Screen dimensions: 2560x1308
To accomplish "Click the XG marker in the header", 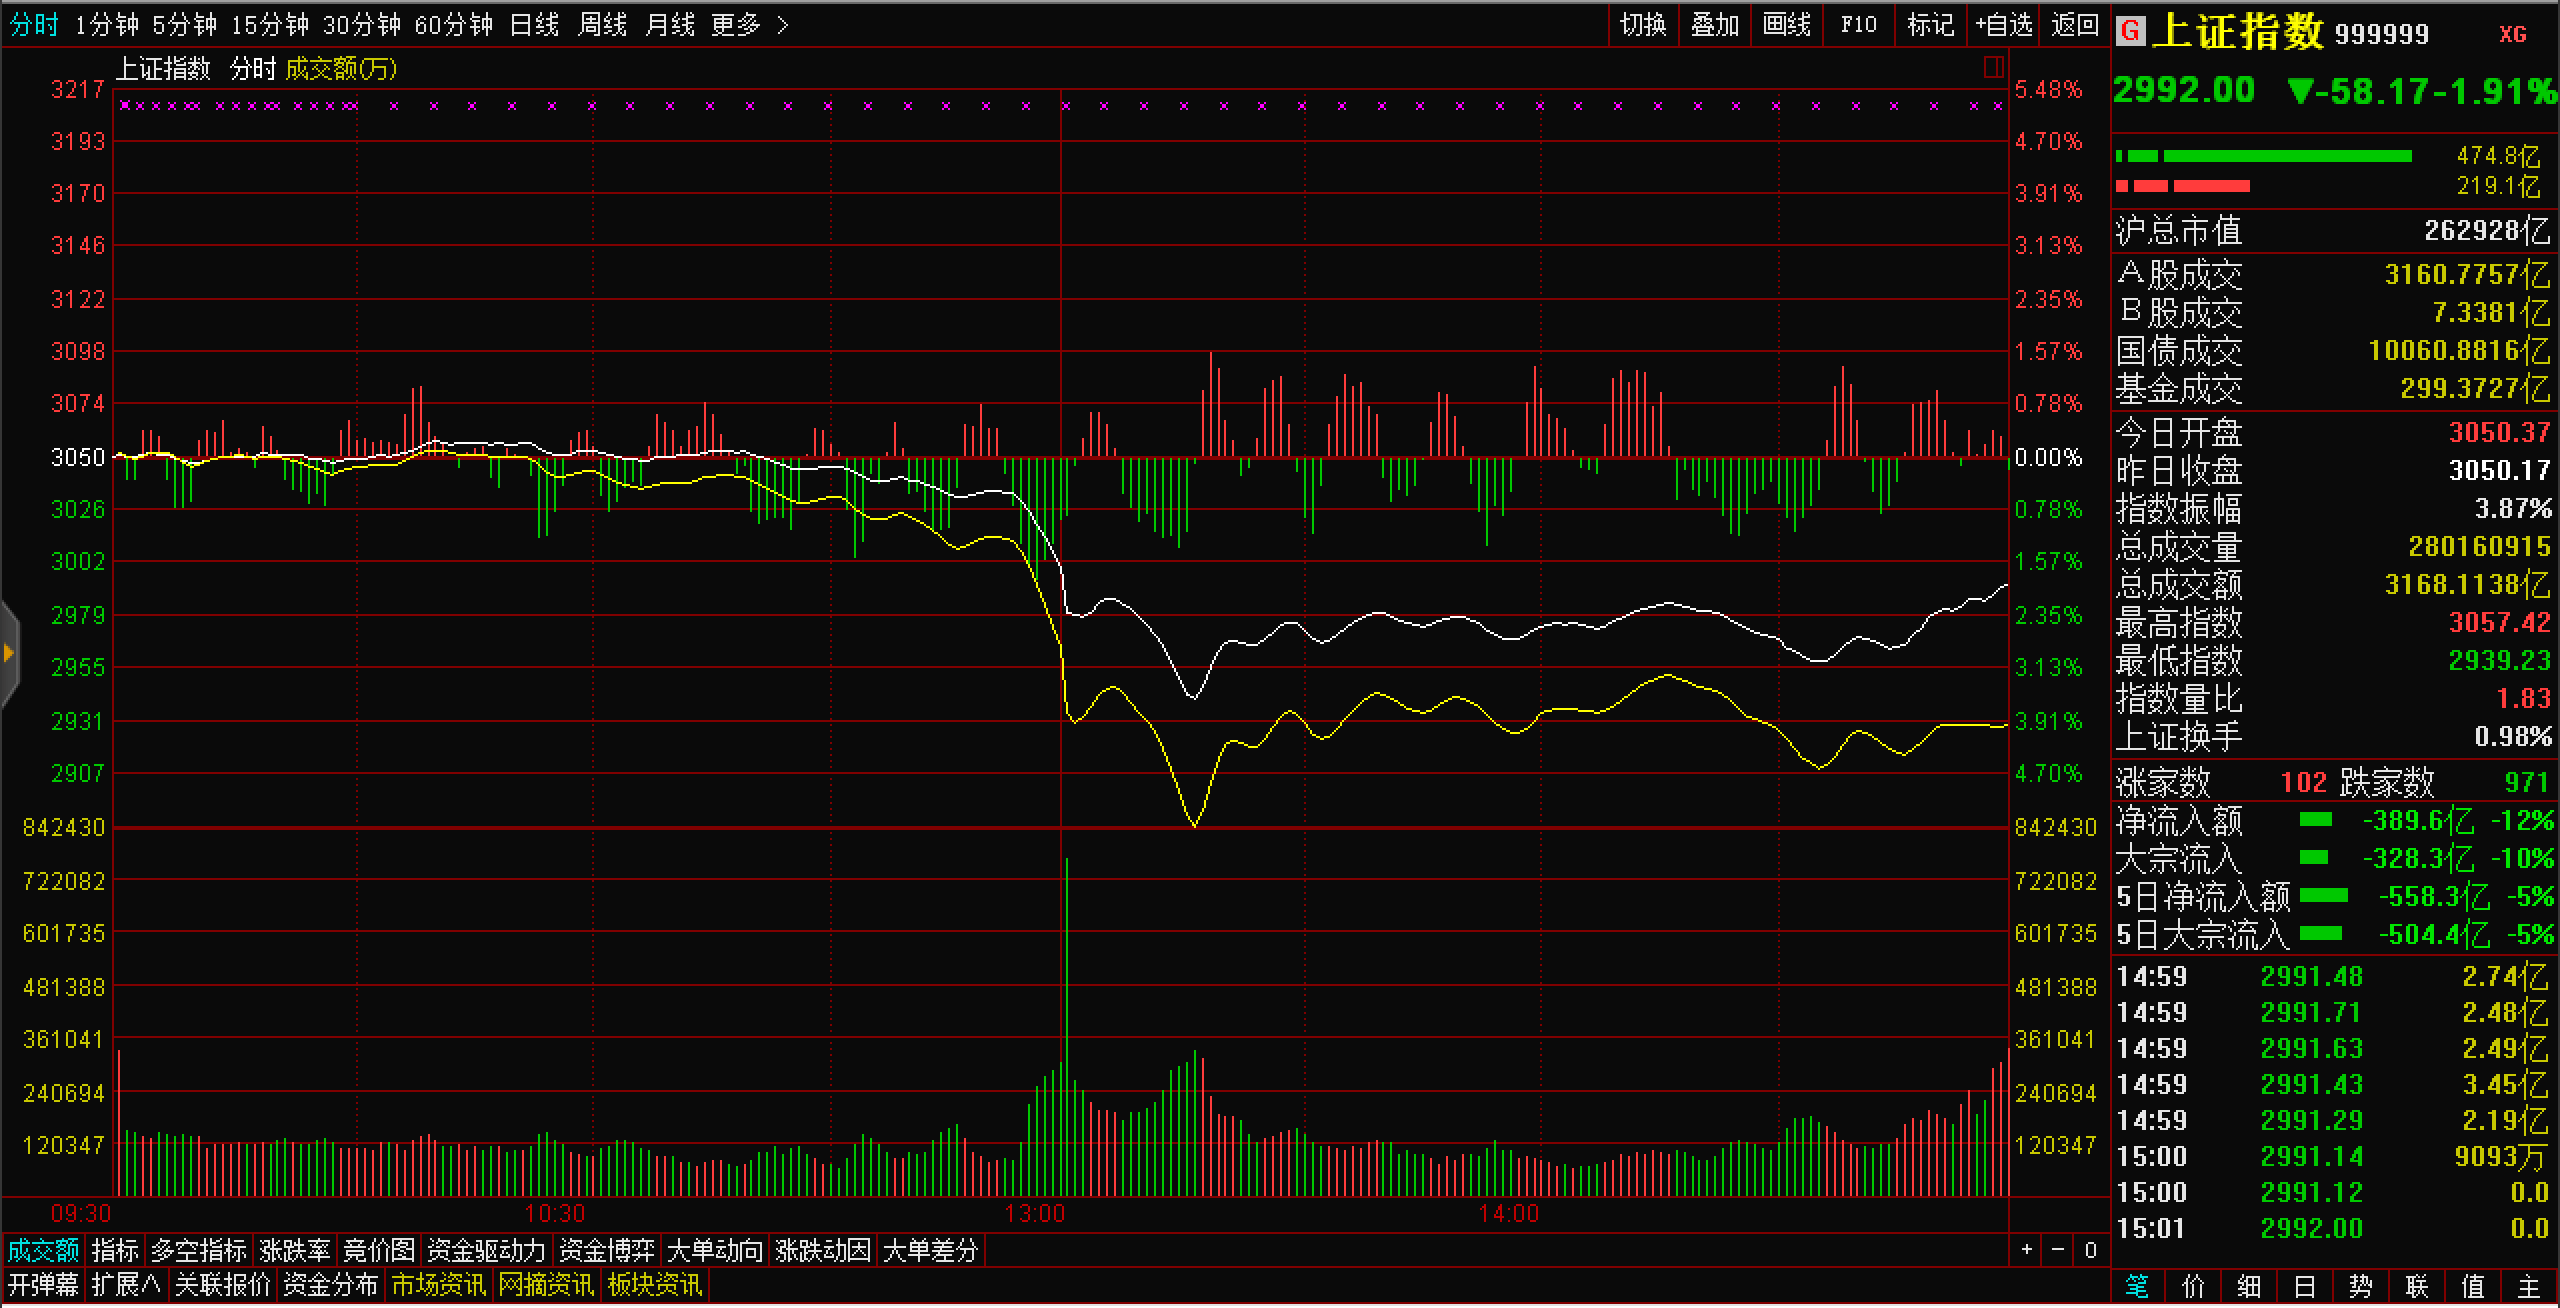I will [2512, 34].
